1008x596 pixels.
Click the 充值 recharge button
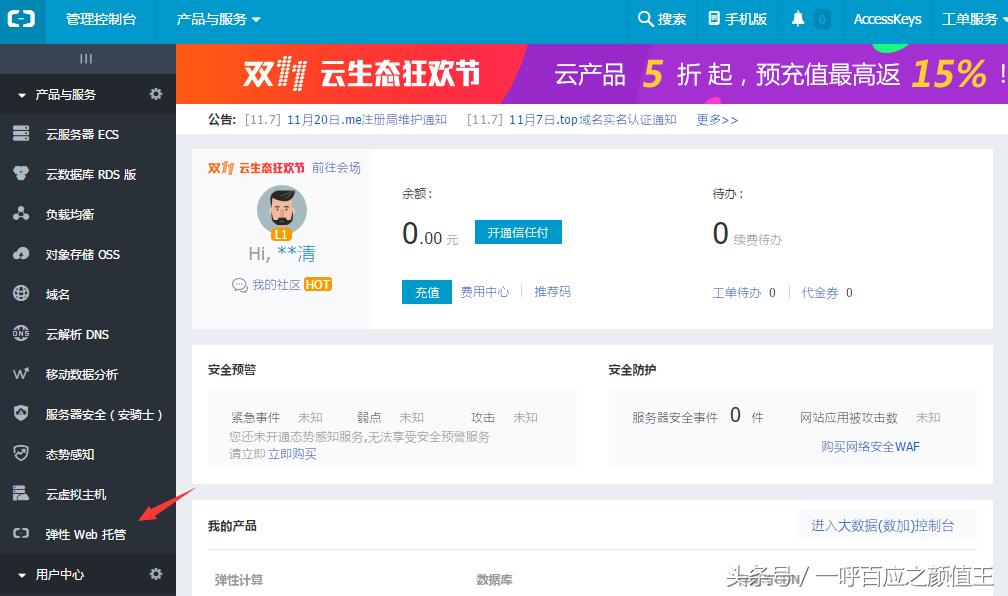pos(426,292)
